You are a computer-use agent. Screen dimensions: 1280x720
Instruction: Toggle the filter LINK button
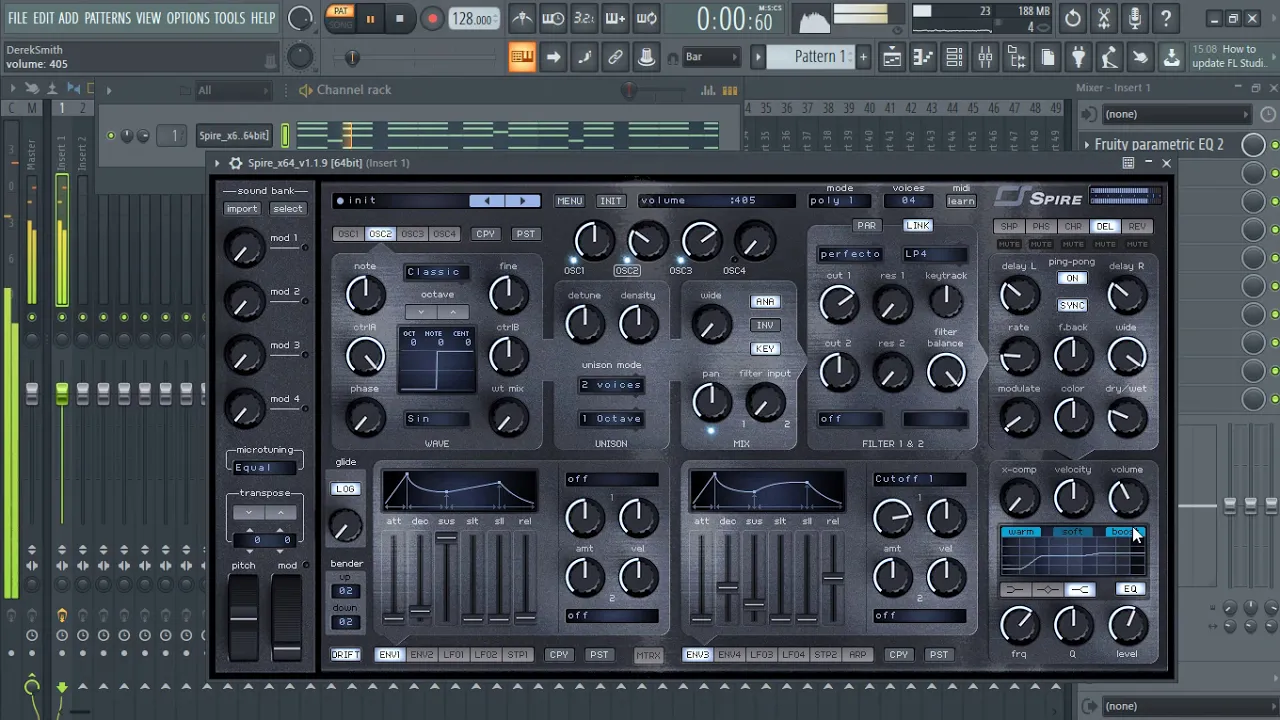(x=918, y=226)
